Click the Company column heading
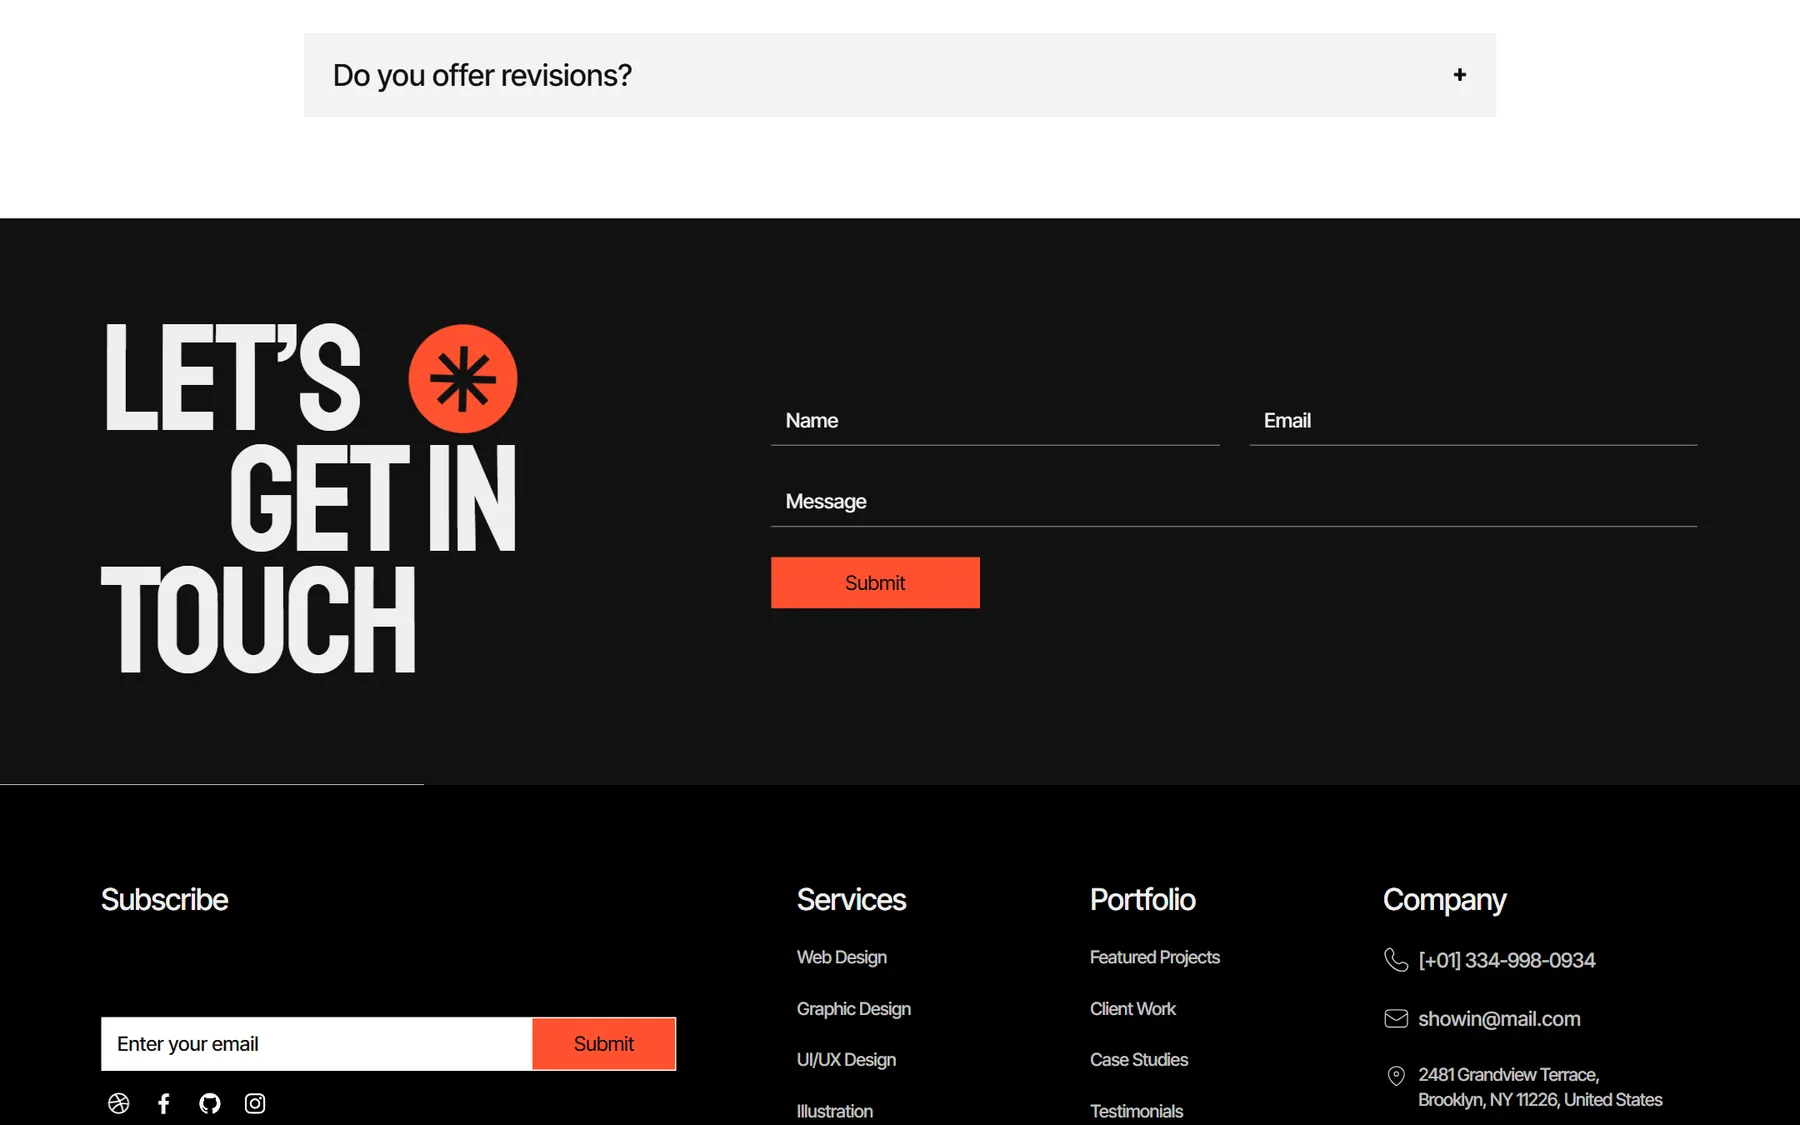Viewport: 1800px width, 1125px height. point(1445,901)
